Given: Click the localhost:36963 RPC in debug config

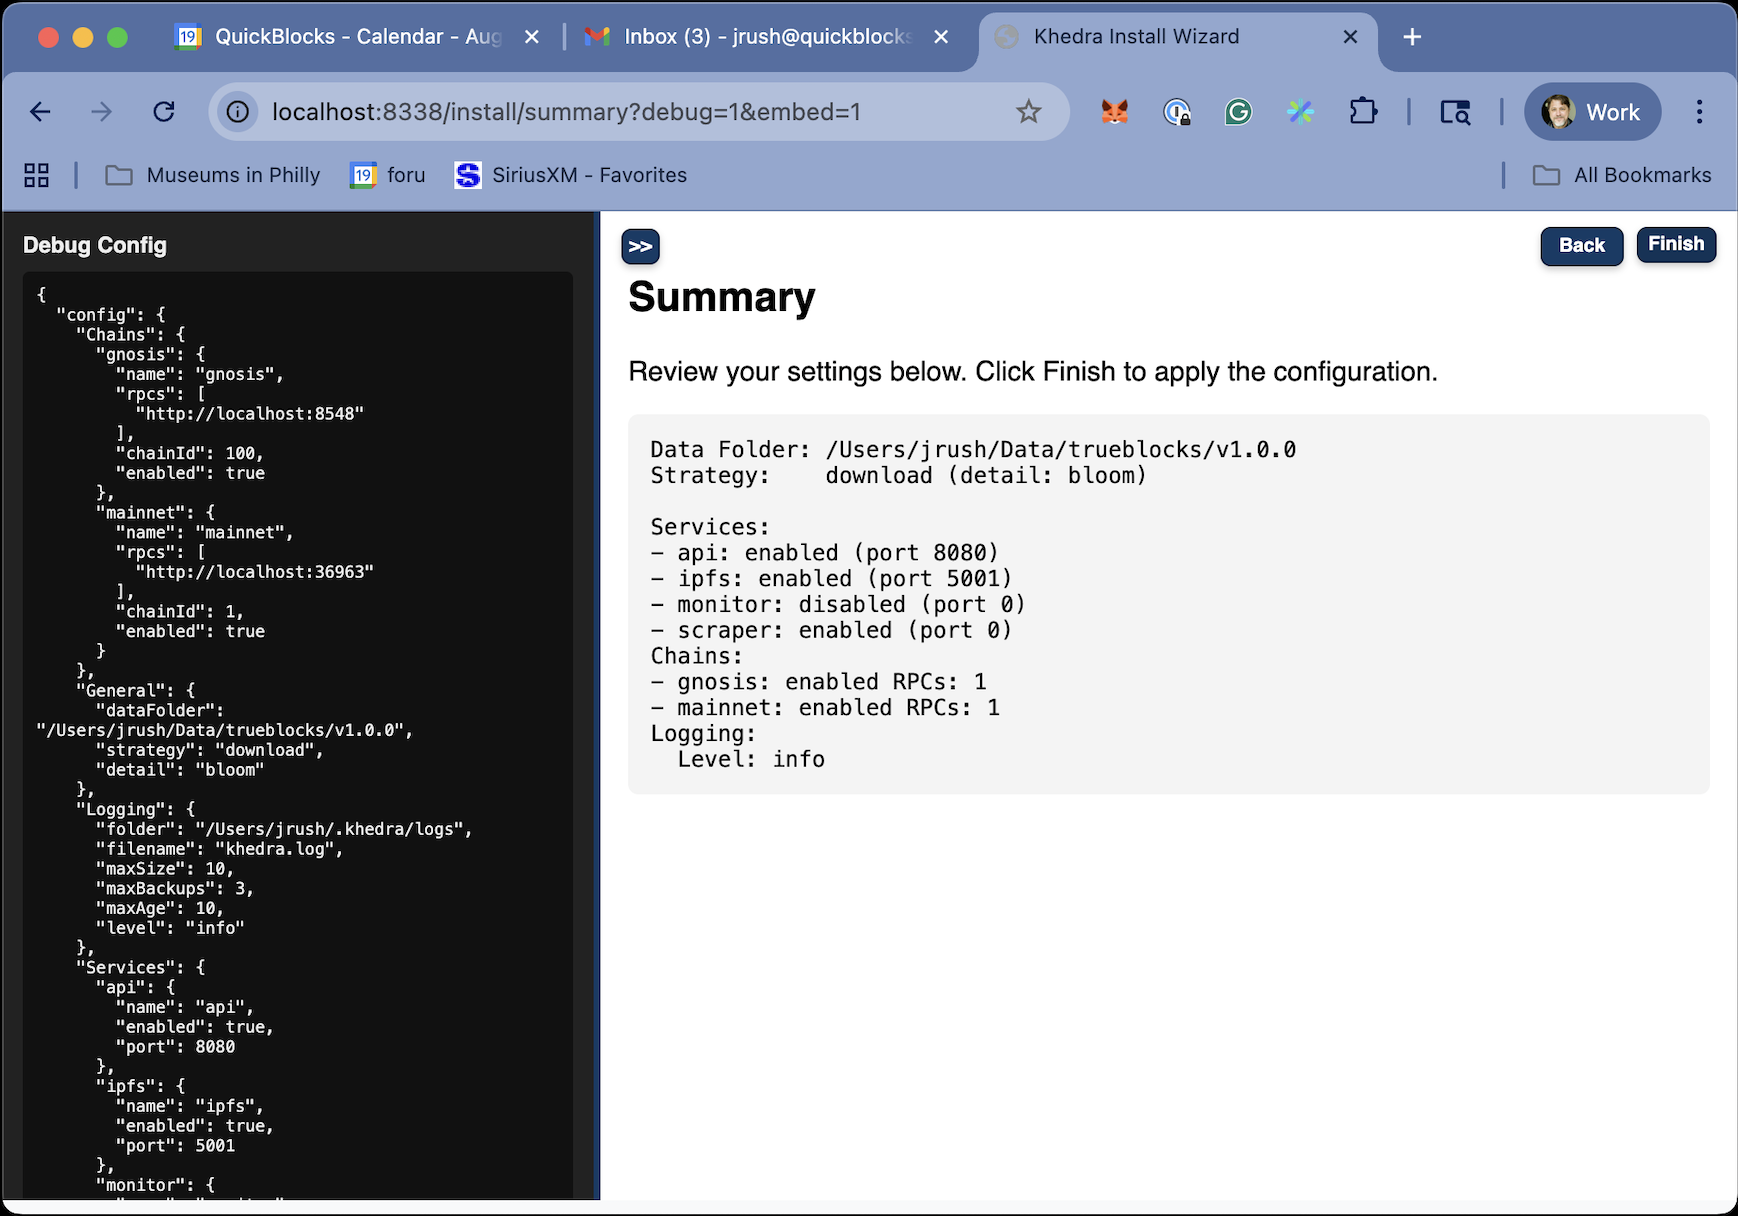Looking at the screenshot, I should [255, 572].
